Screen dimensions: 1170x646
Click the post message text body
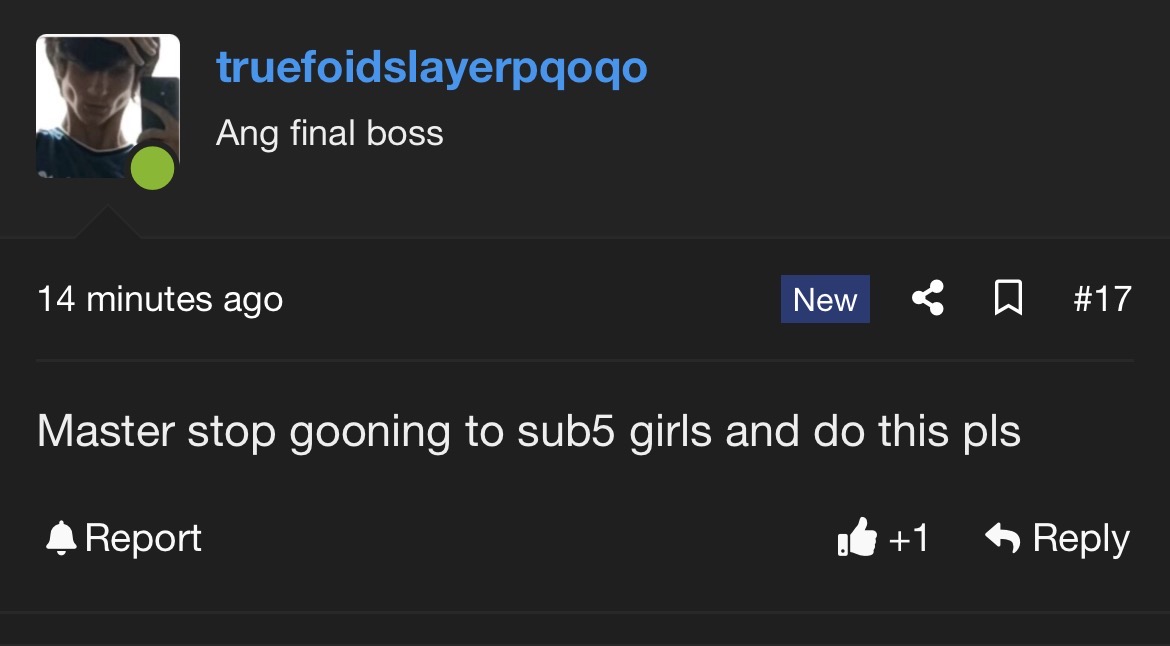(529, 432)
